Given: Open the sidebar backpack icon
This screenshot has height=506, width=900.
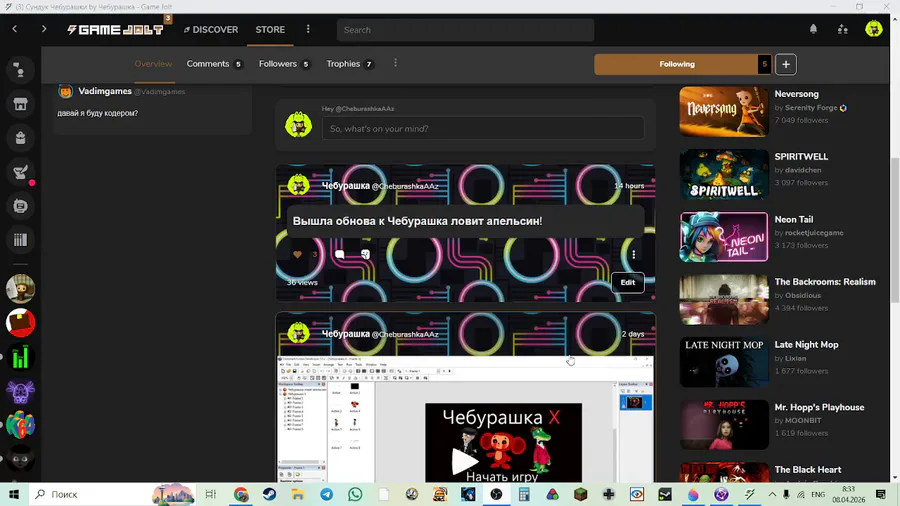Looking at the screenshot, I should pos(20,138).
